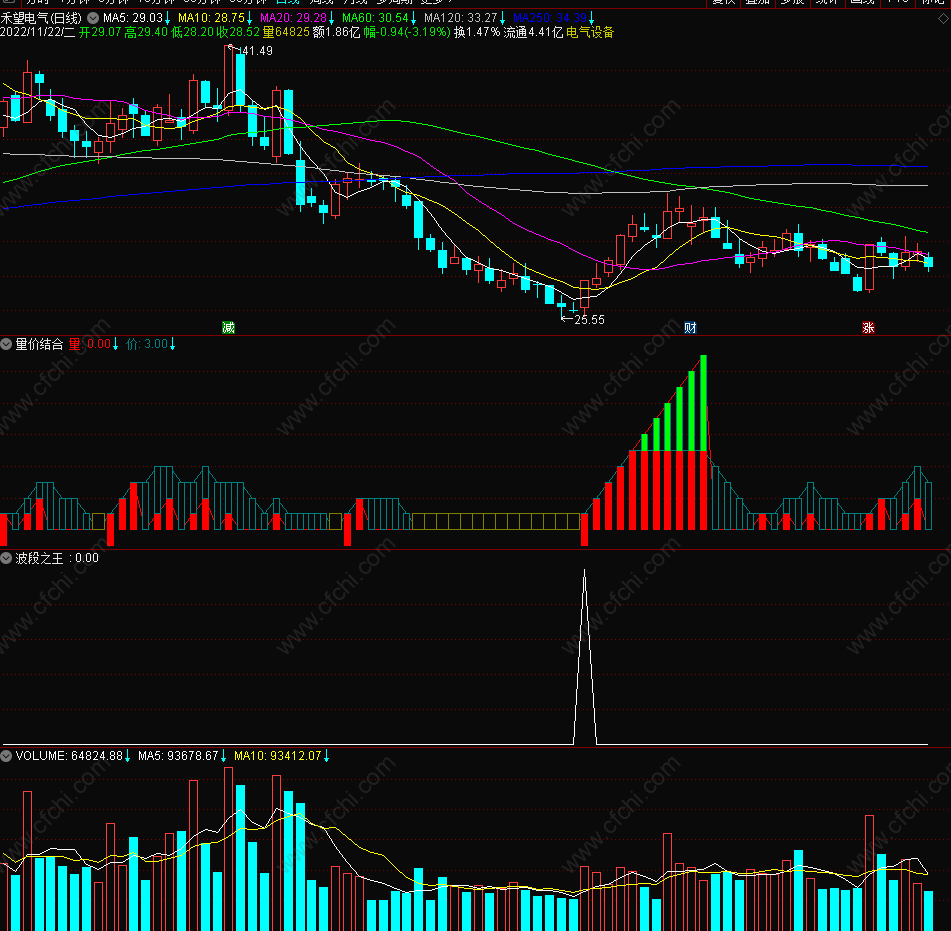The height and width of the screenshot is (931, 951).
Task: Click the arrow beside MA60: 30.54
Action: 413,18
